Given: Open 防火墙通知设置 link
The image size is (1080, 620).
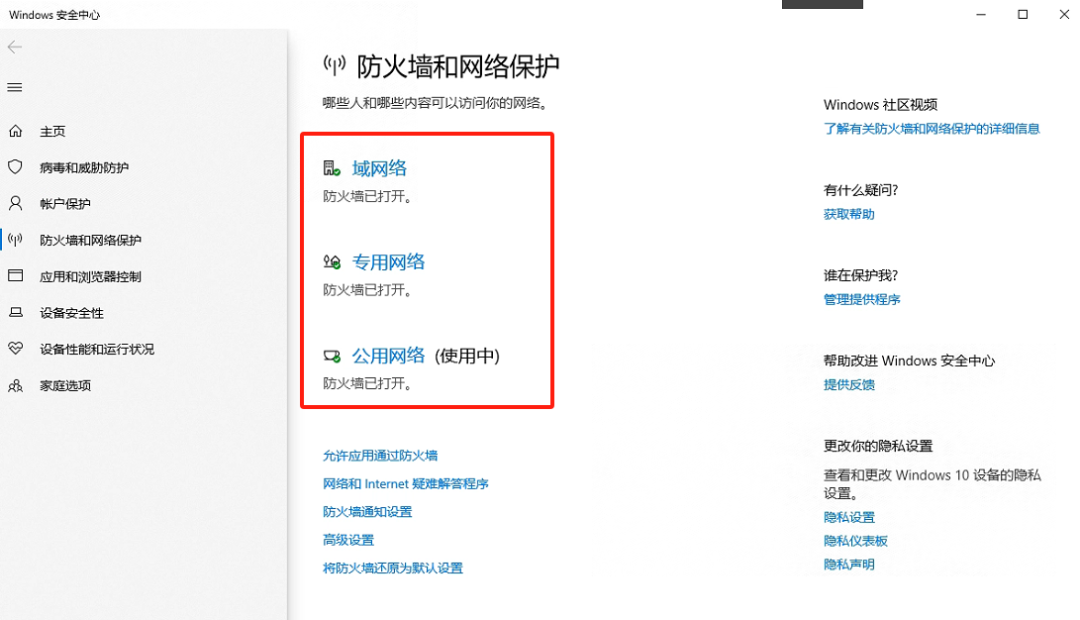Looking at the screenshot, I should 368,512.
